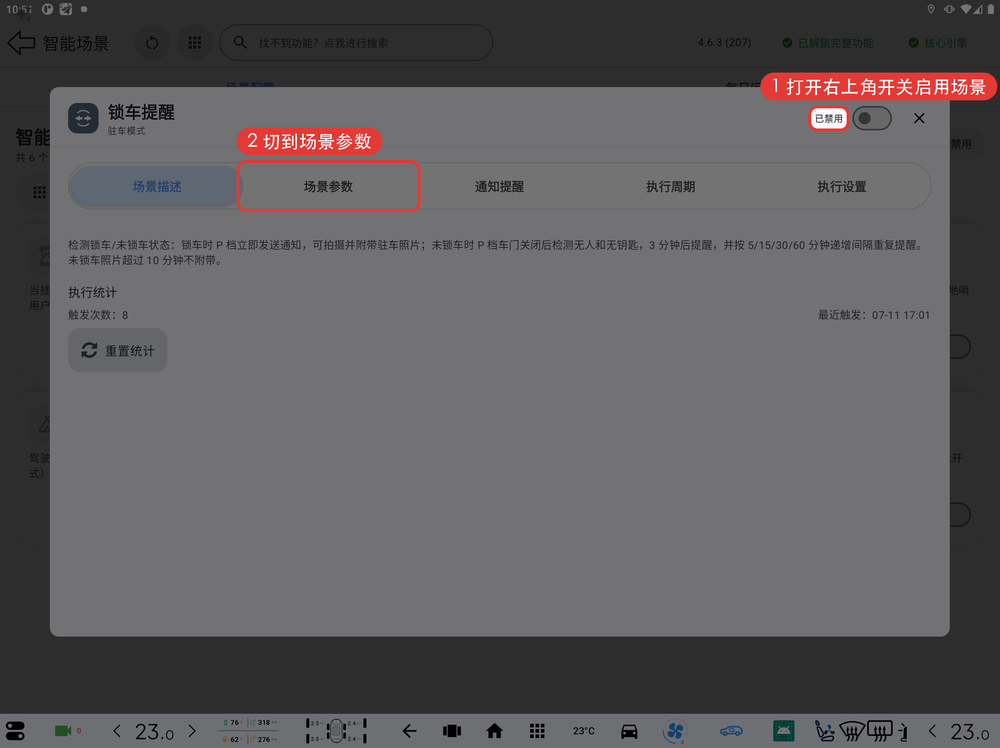Click the 锁车提醒 scene icon in dialog header
Image resolution: width=1000 pixels, height=748 pixels.
pyautogui.click(x=84, y=119)
